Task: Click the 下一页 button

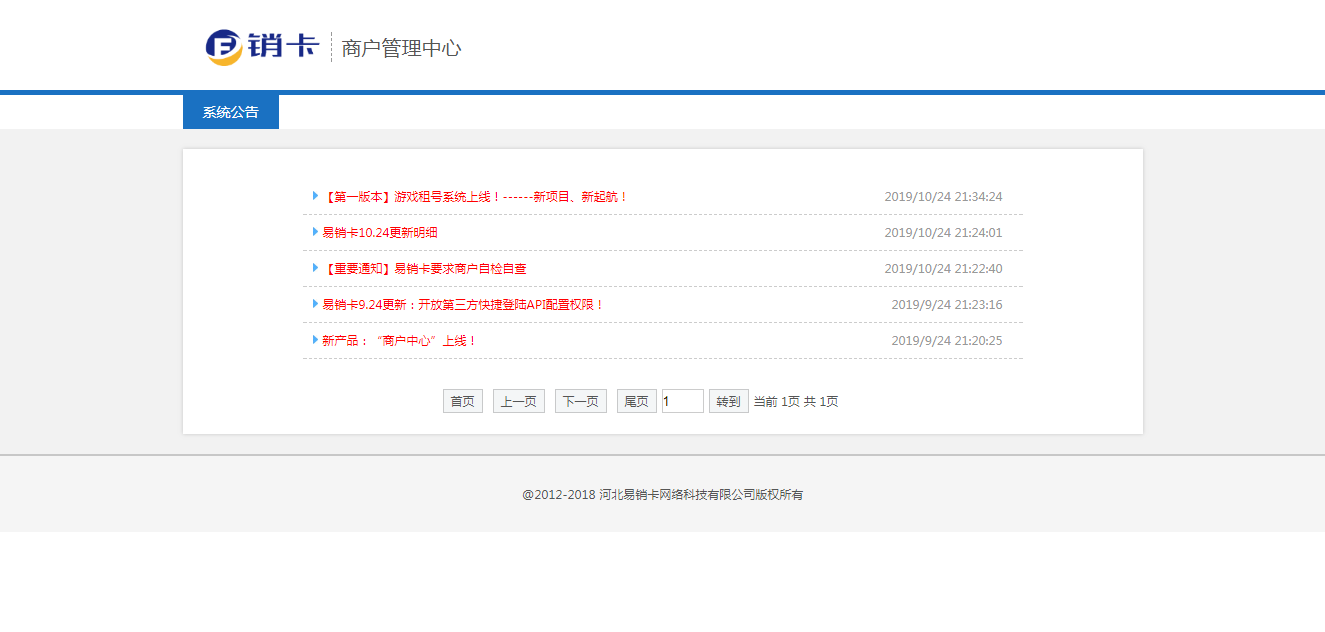Action: click(580, 400)
